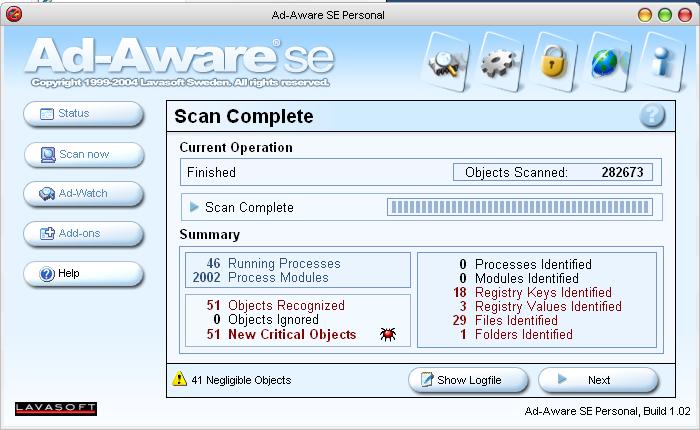Click "0 Objects Ignored" line
Screen dimensions: 700x430
266,319
